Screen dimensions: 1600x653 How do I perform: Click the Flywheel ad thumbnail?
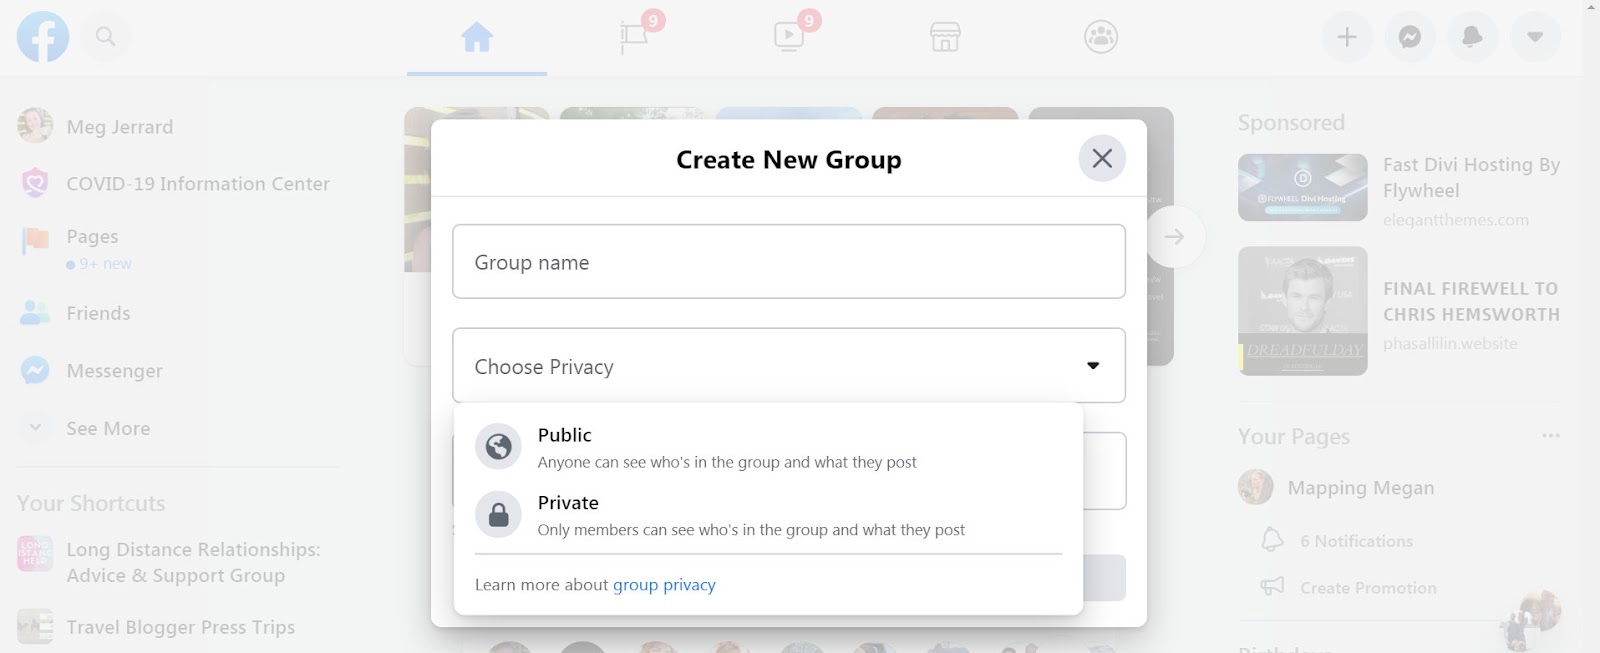[x=1303, y=187]
